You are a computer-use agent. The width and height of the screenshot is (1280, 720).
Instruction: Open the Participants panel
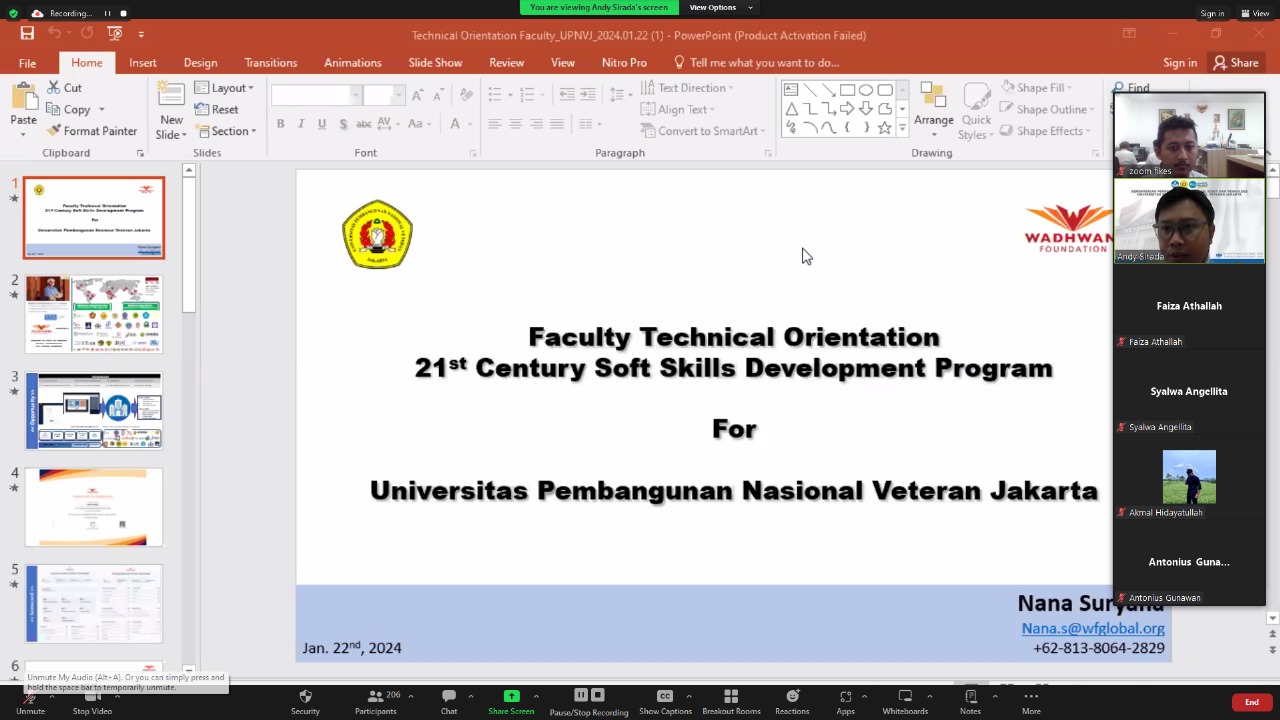click(x=375, y=696)
